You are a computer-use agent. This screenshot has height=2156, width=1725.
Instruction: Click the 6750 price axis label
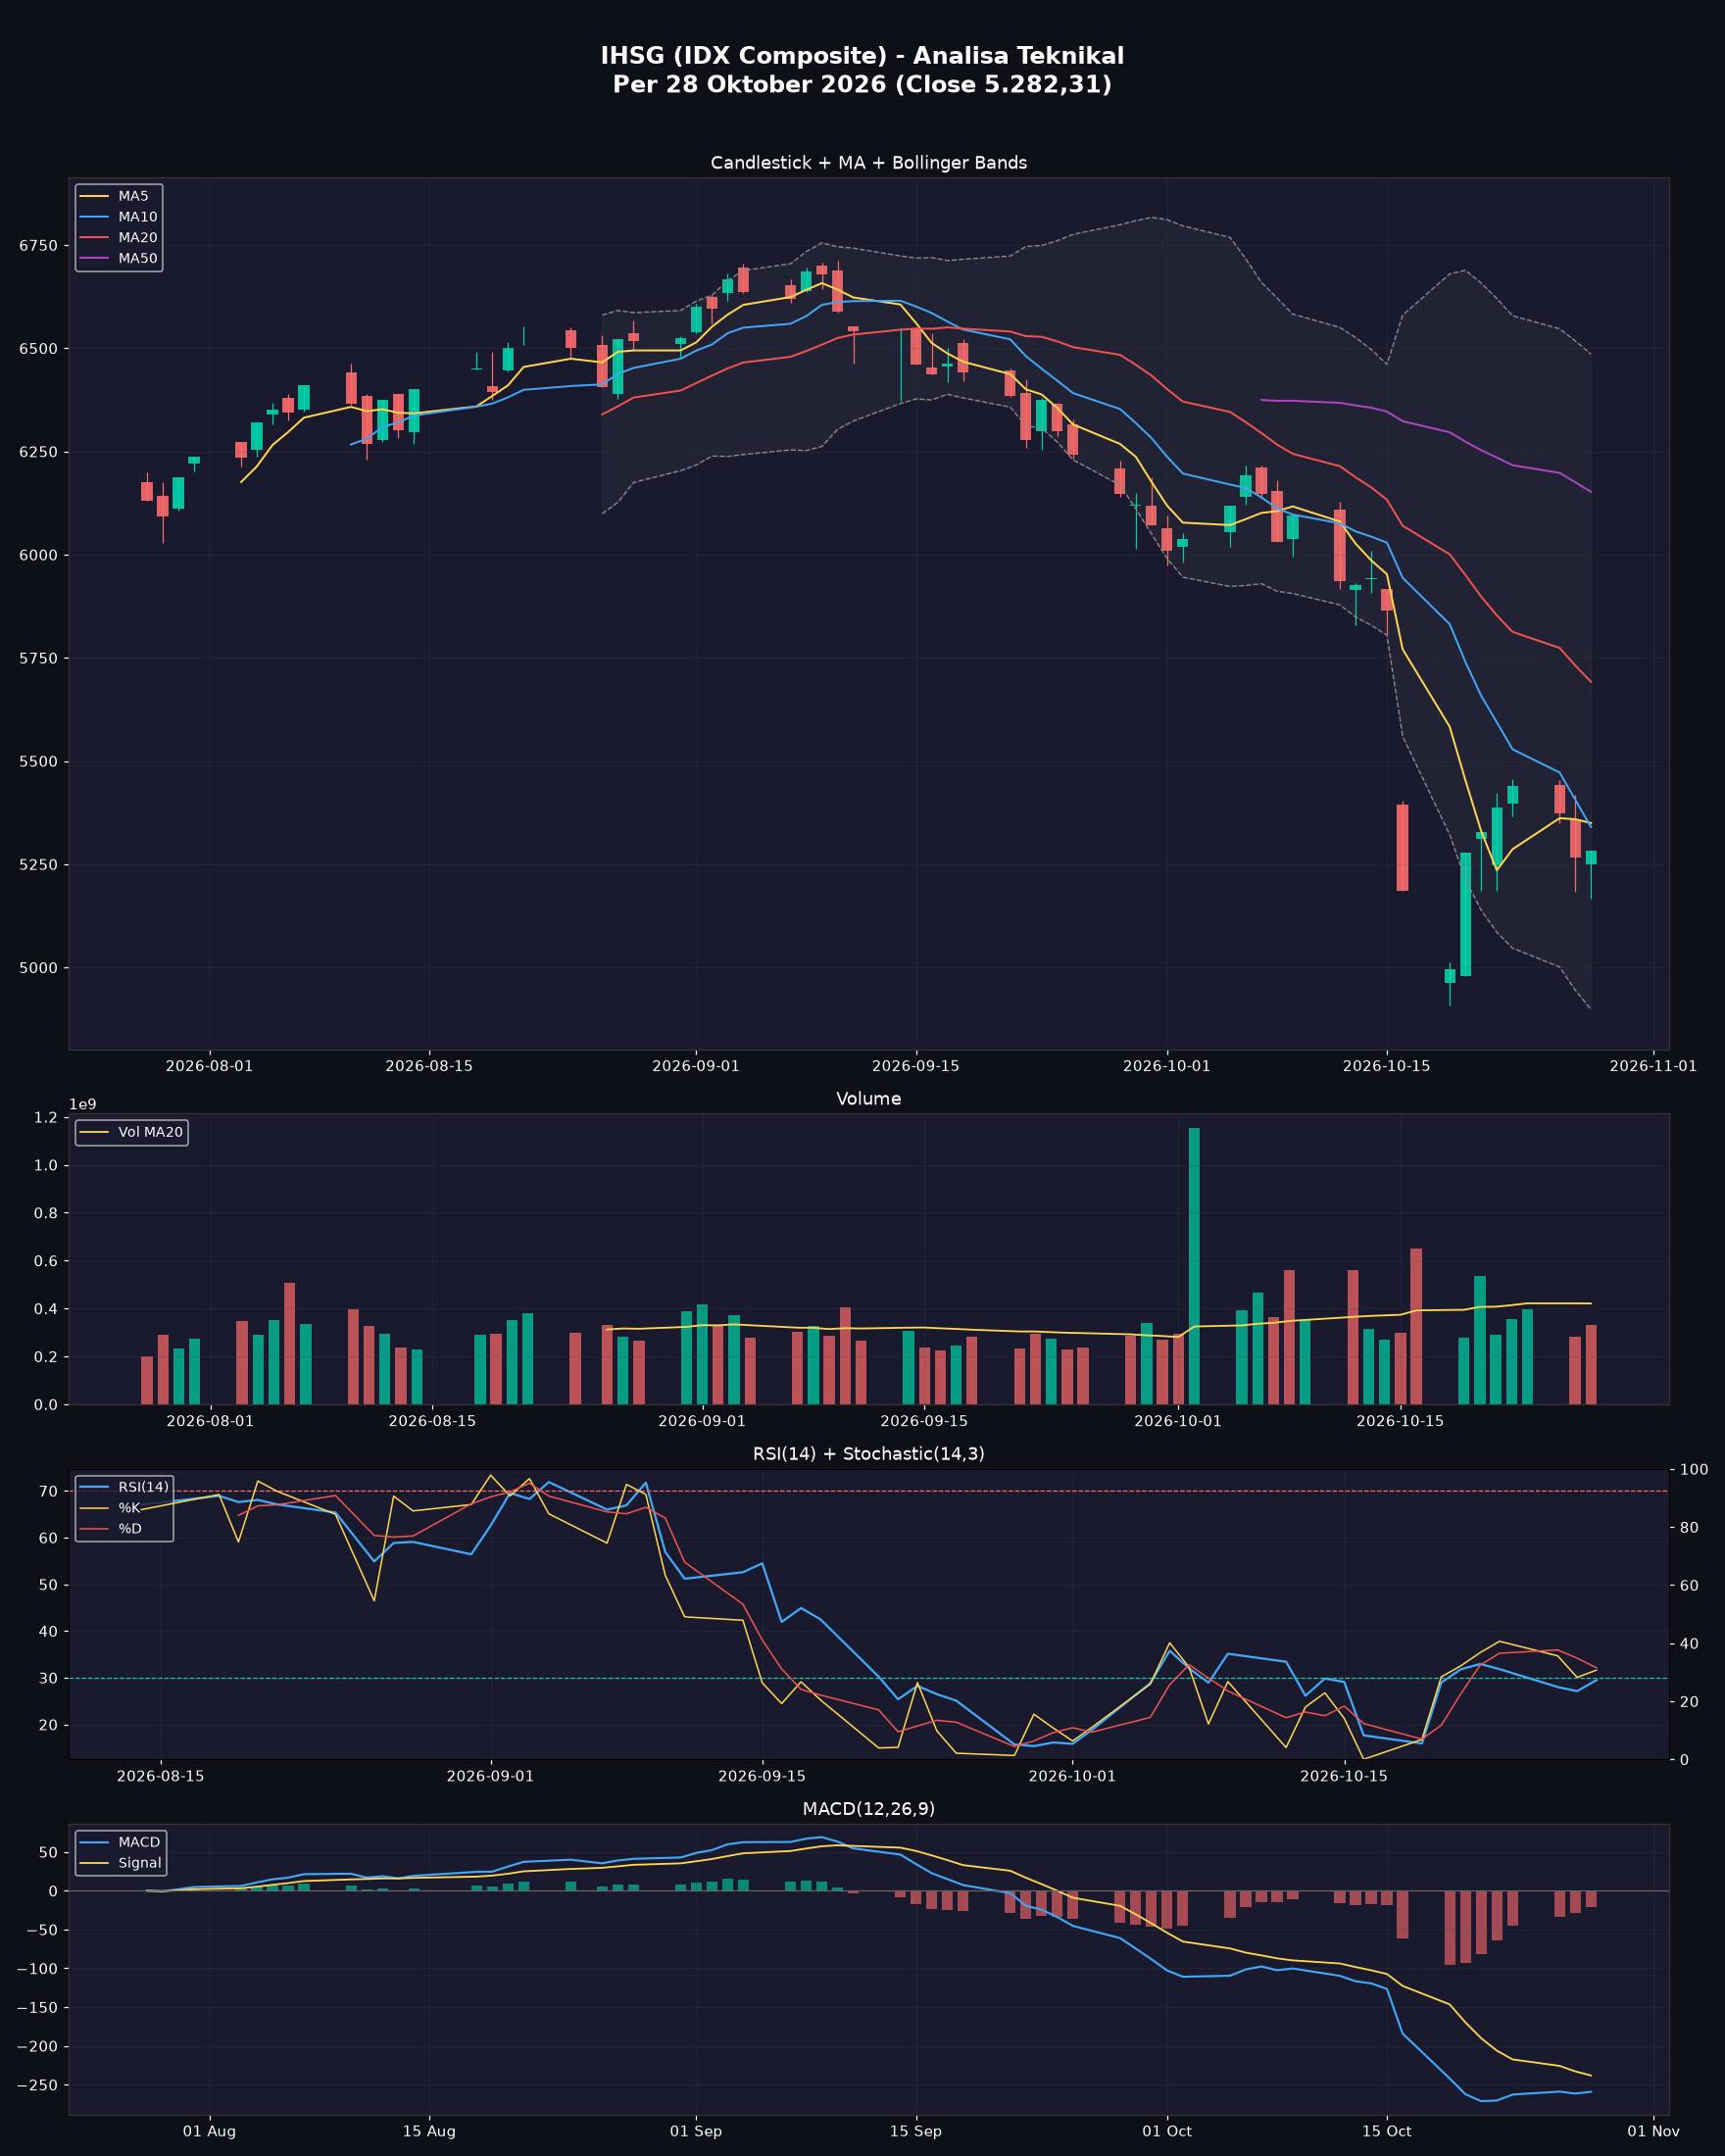click(x=39, y=245)
